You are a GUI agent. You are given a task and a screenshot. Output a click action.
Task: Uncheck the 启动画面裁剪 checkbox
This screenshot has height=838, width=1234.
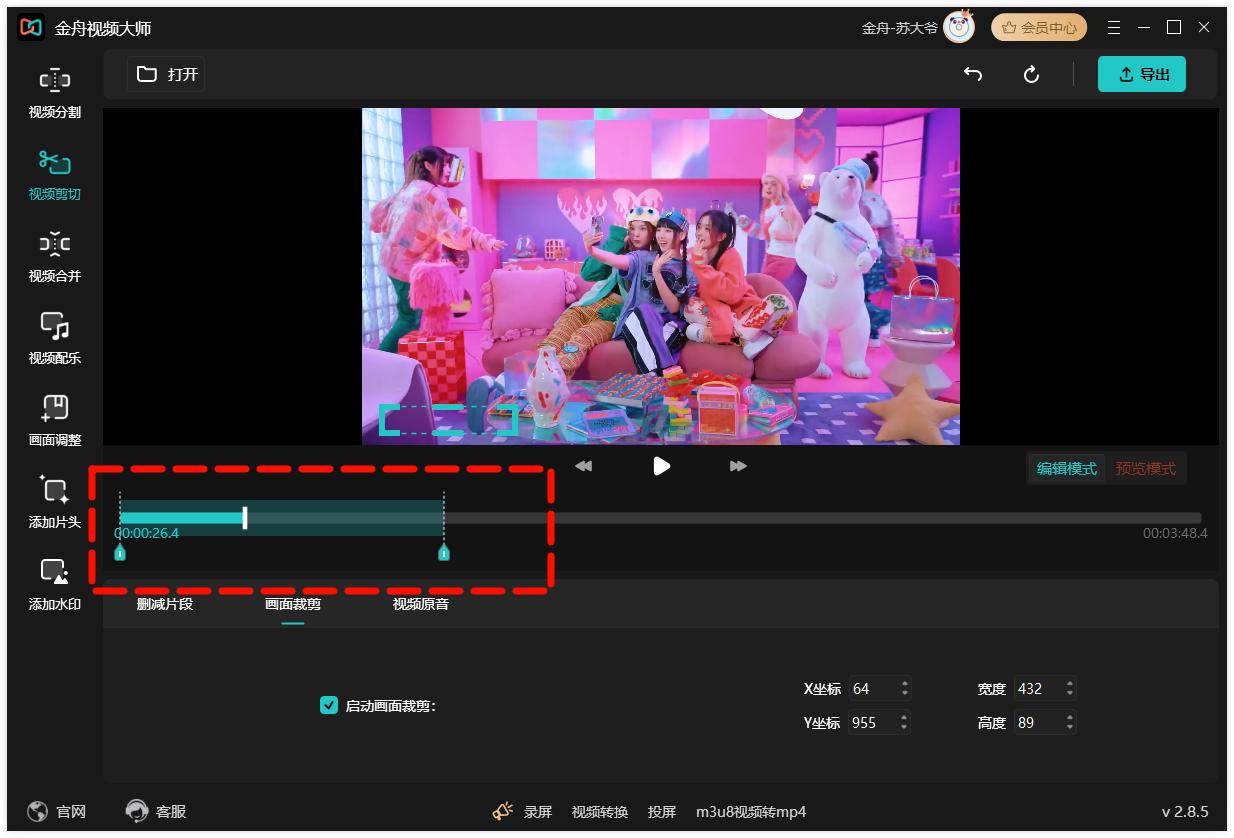pos(328,706)
